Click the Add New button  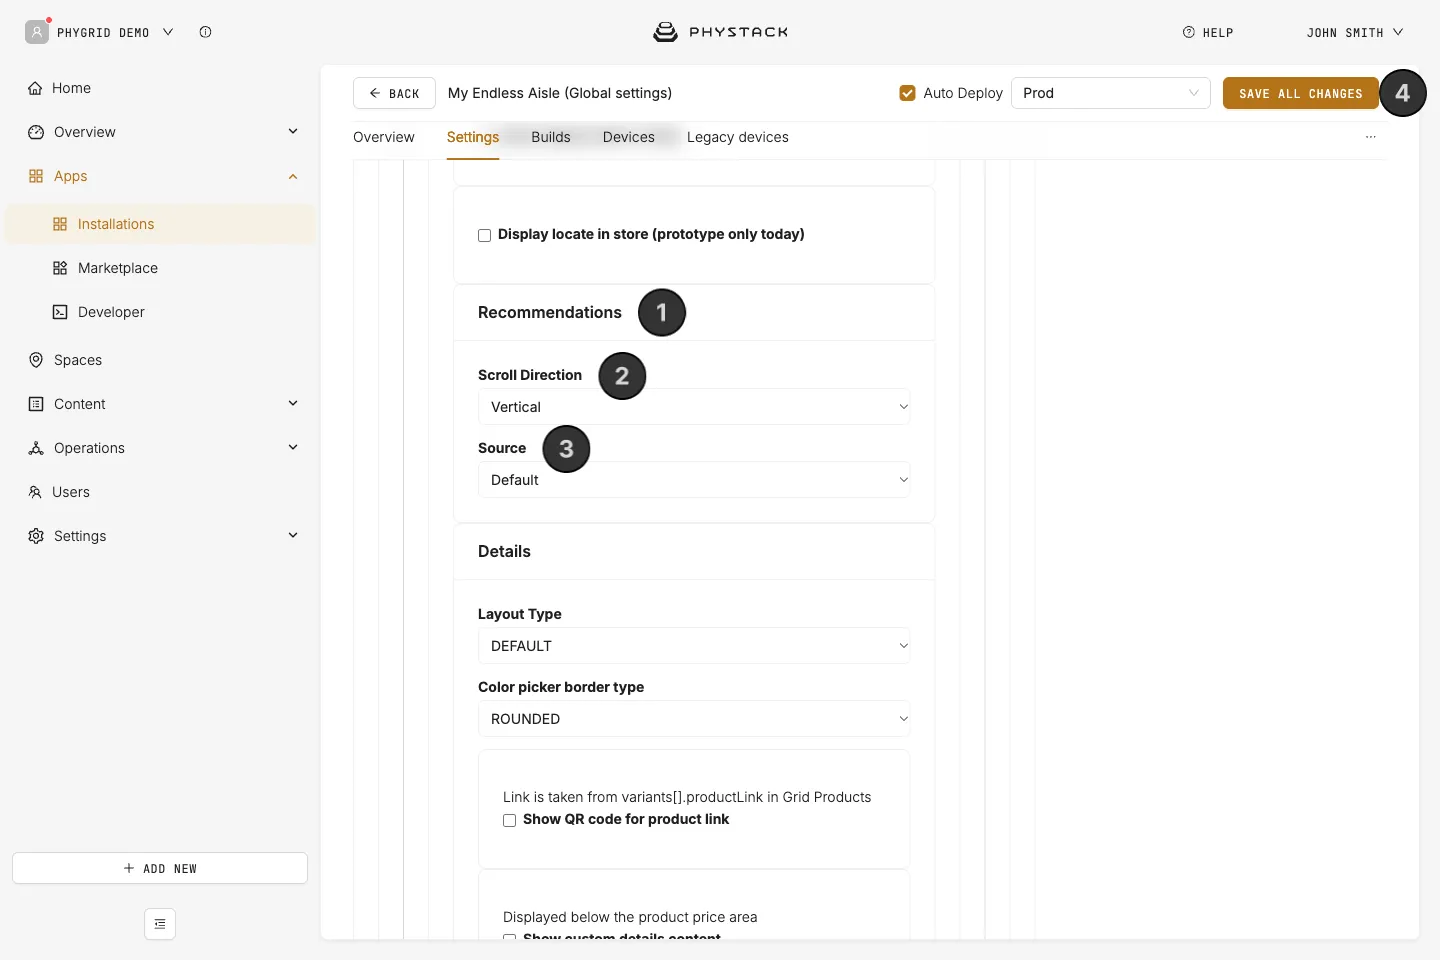coord(160,868)
